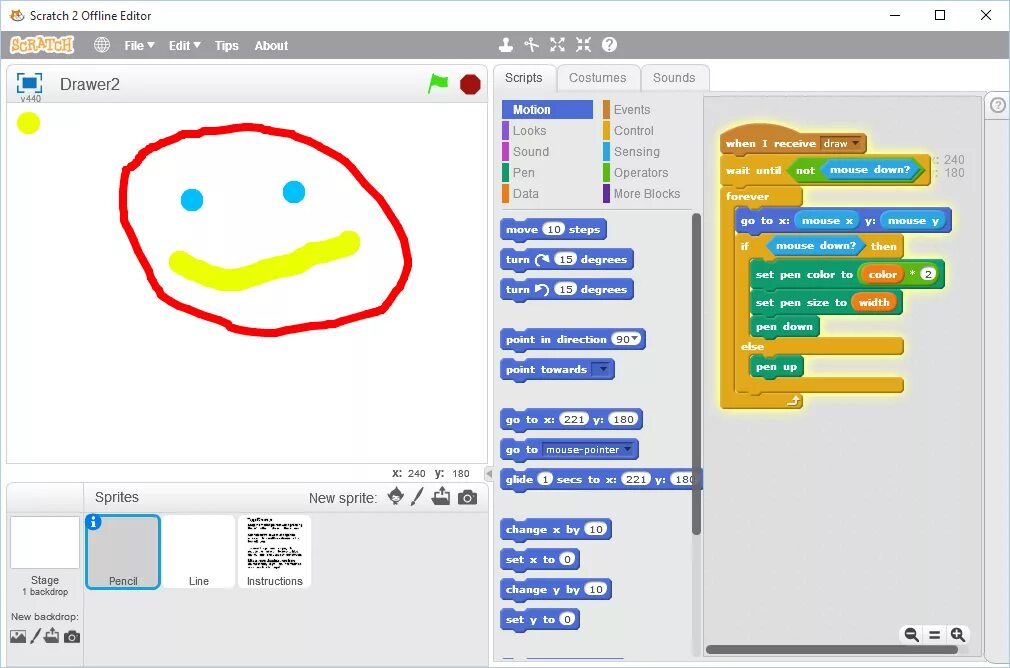Select the Grow sprite tool

click(x=557, y=45)
